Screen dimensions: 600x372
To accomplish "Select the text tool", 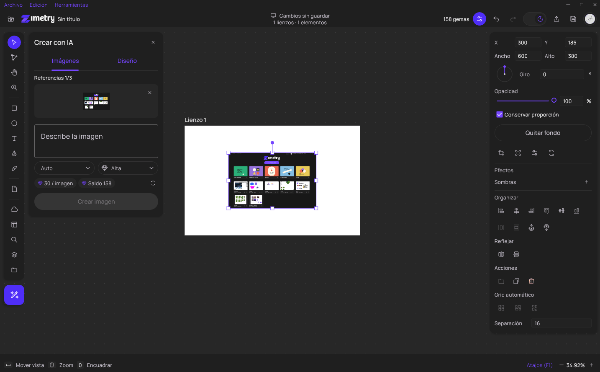I will [14, 139].
